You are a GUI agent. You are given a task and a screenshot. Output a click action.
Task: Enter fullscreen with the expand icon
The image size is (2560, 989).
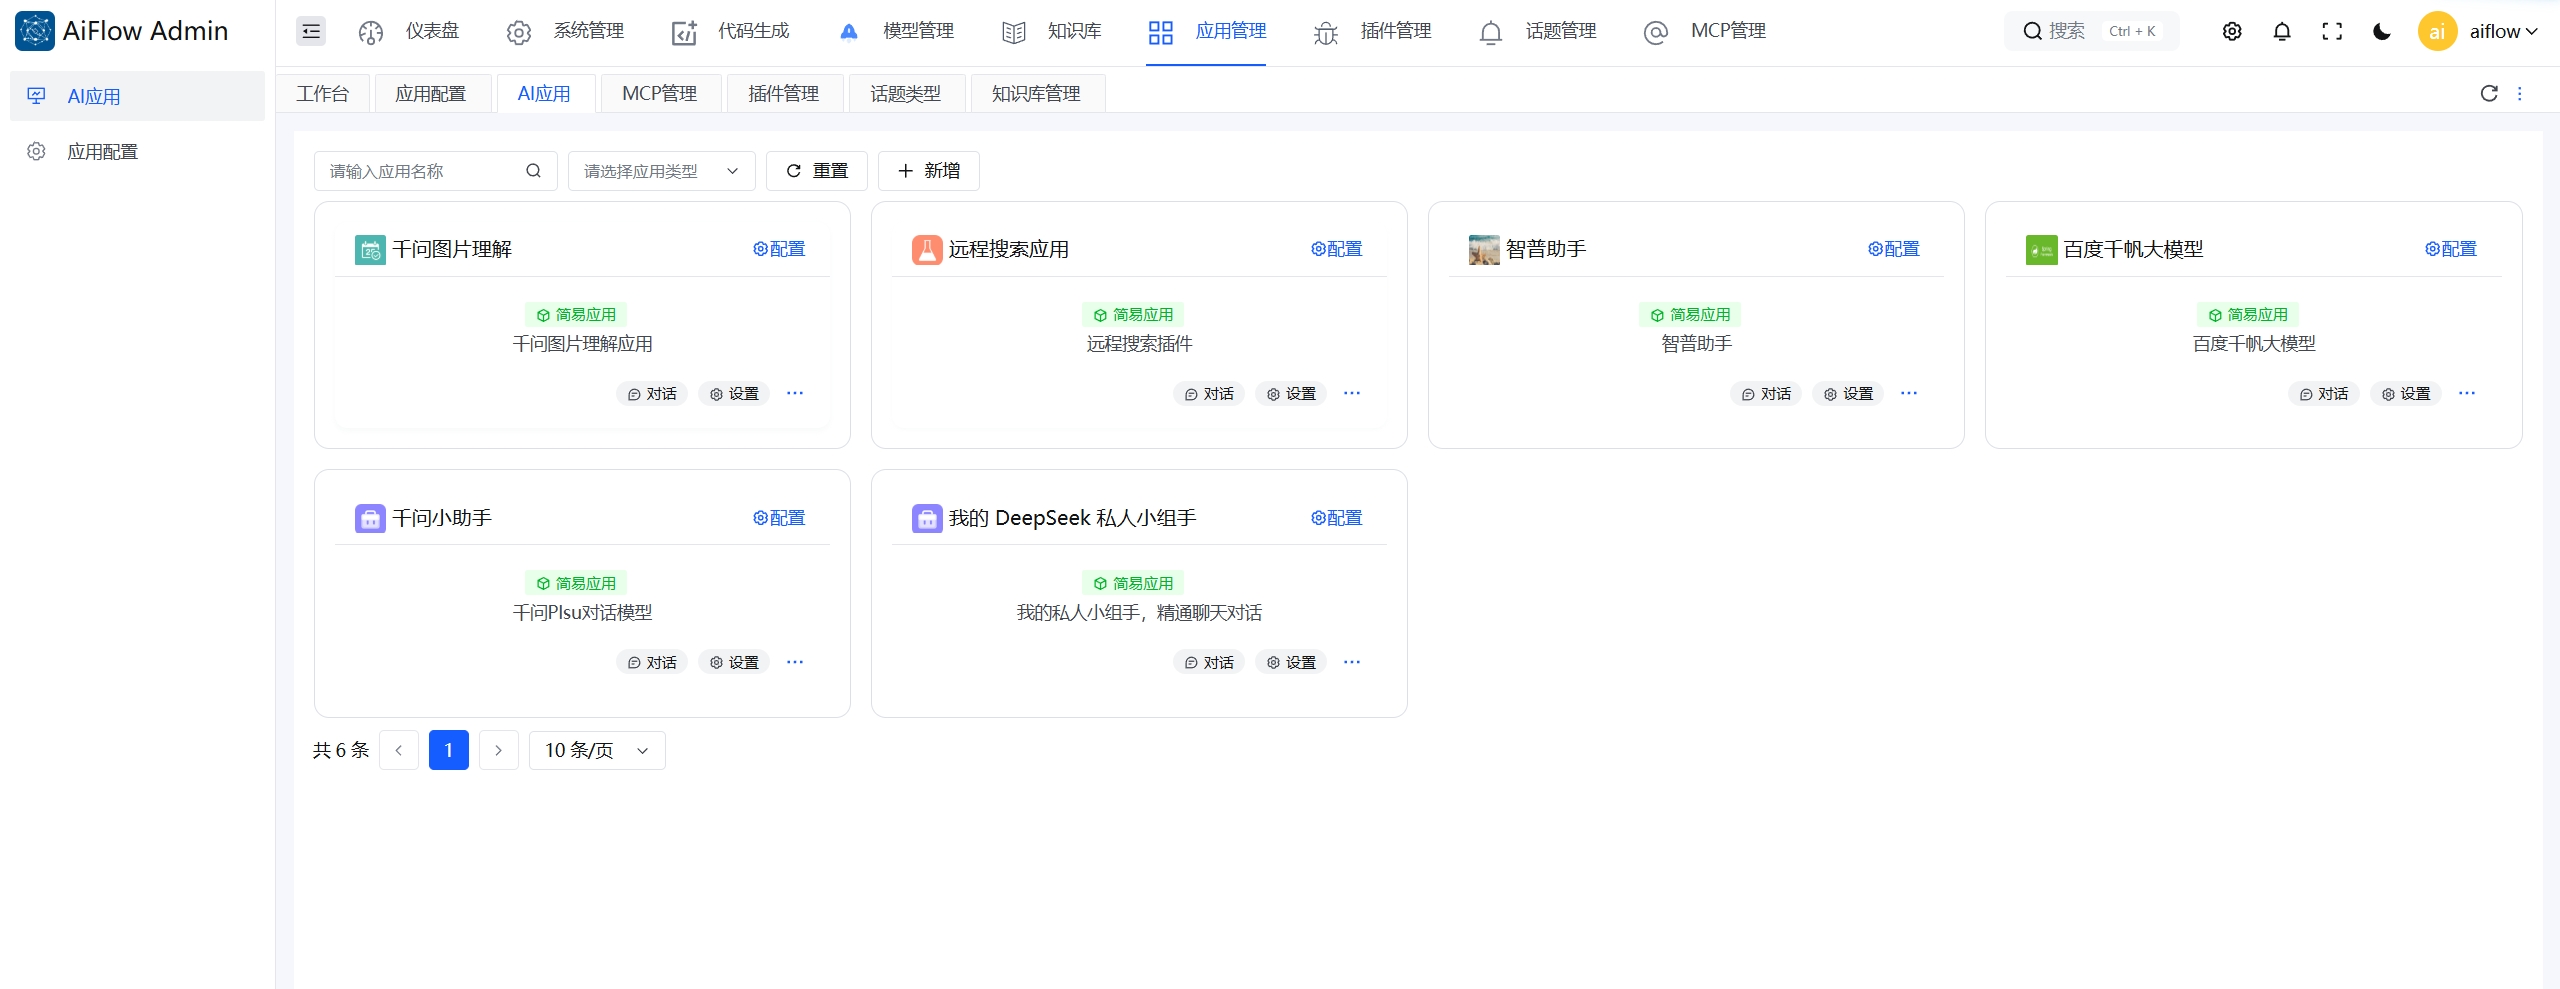[2331, 31]
